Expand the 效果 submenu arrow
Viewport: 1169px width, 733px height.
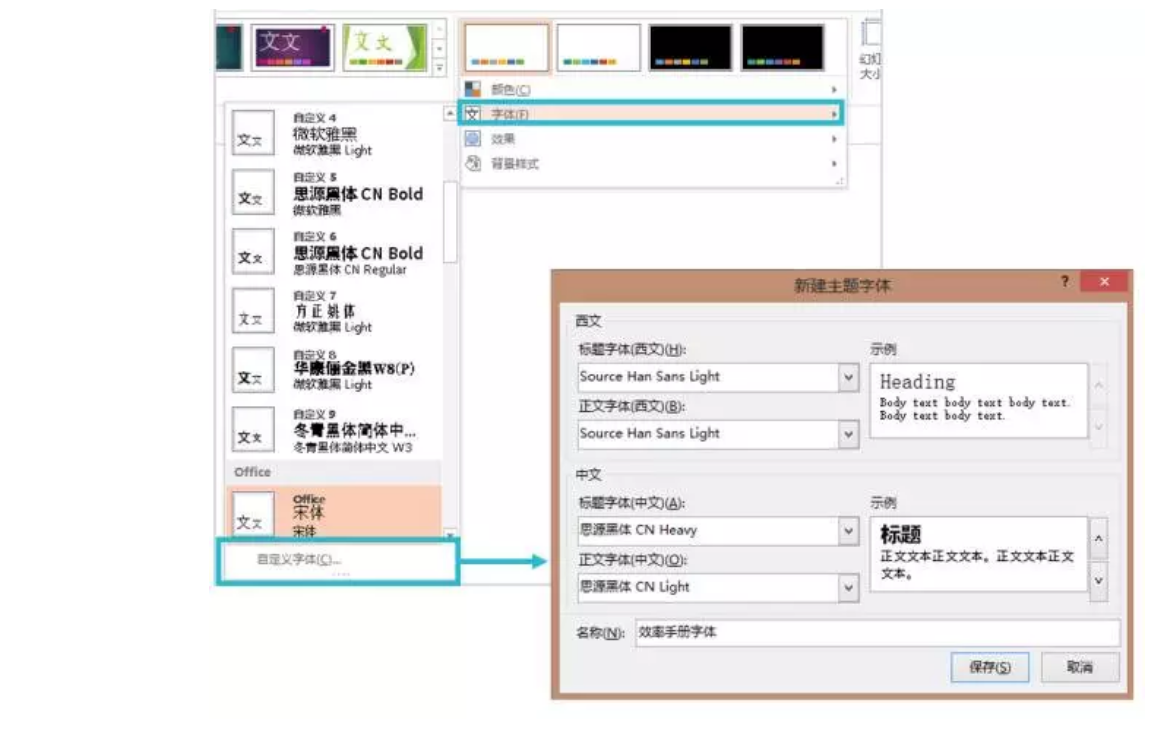834,139
